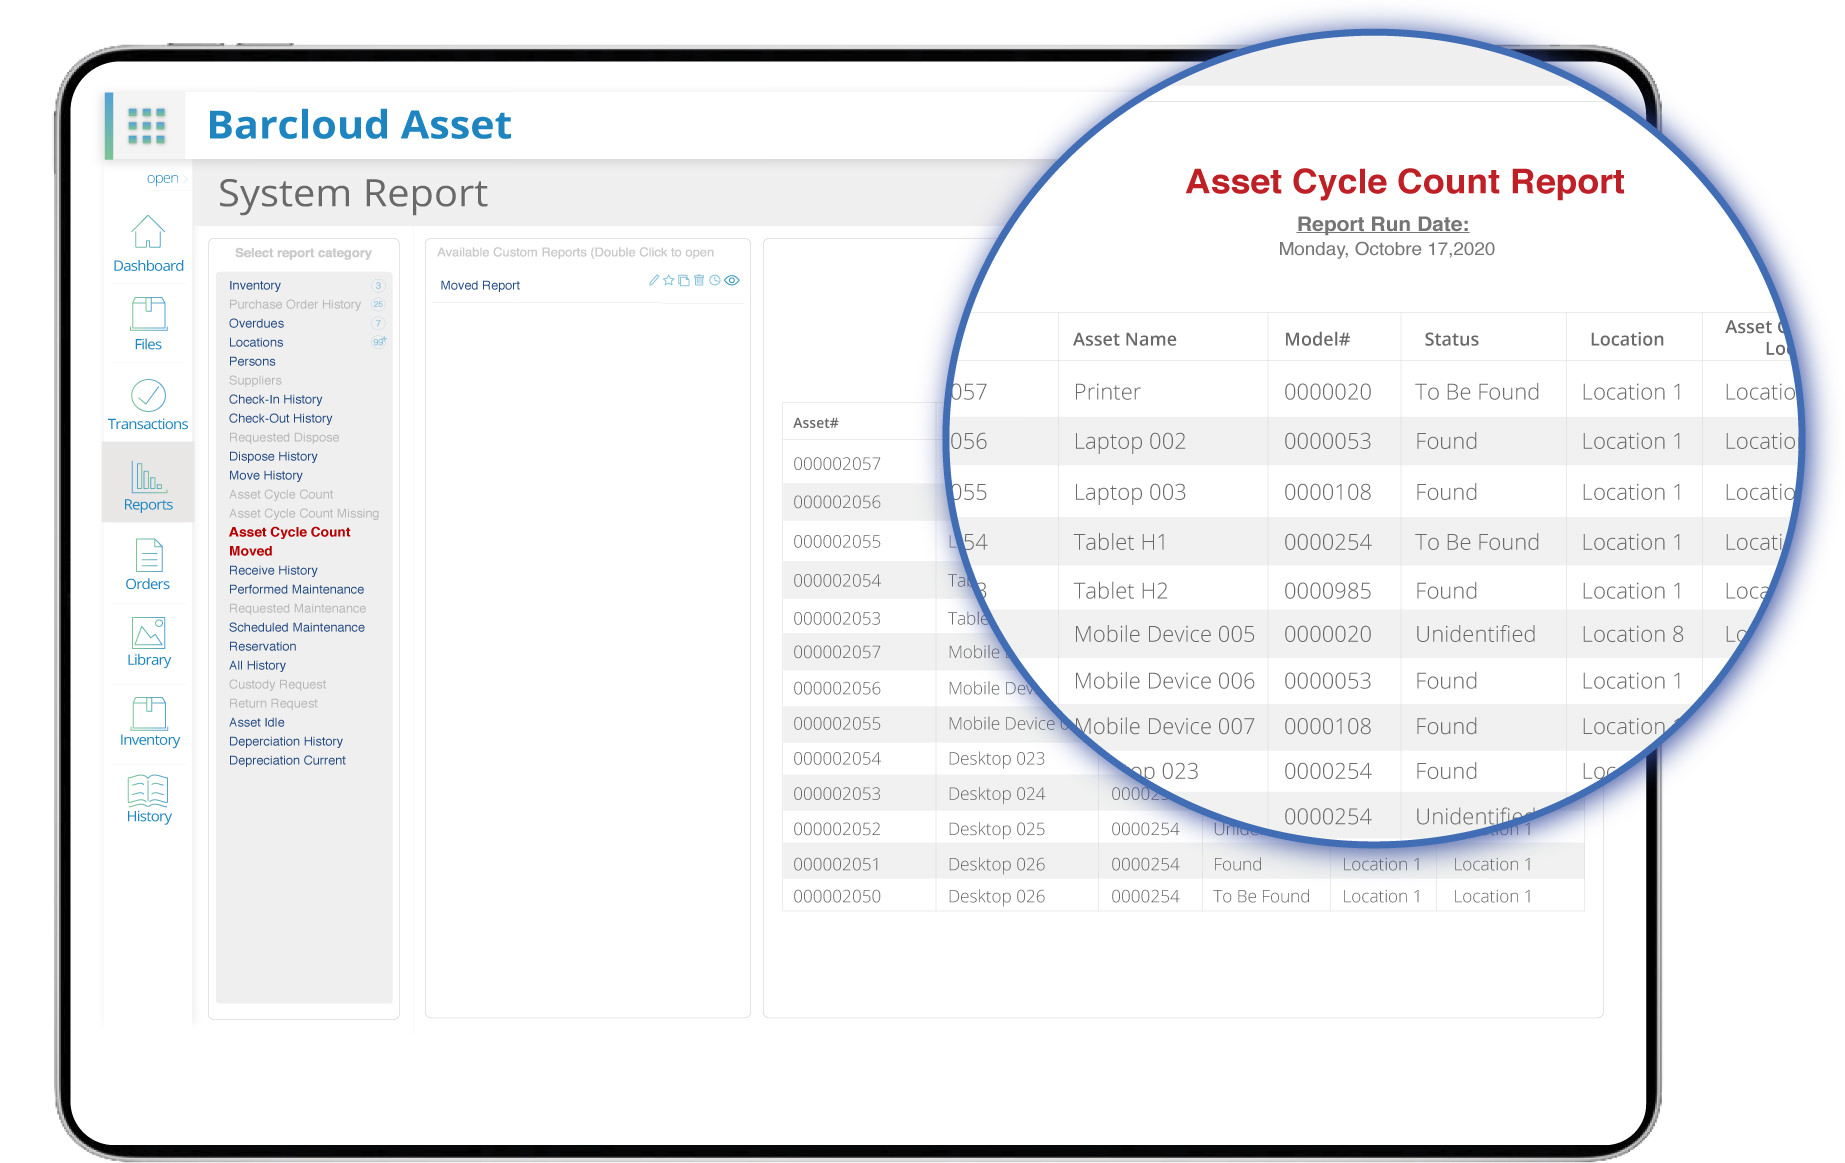Click the Barcloud Asset title
1845x1163 pixels.
(359, 125)
